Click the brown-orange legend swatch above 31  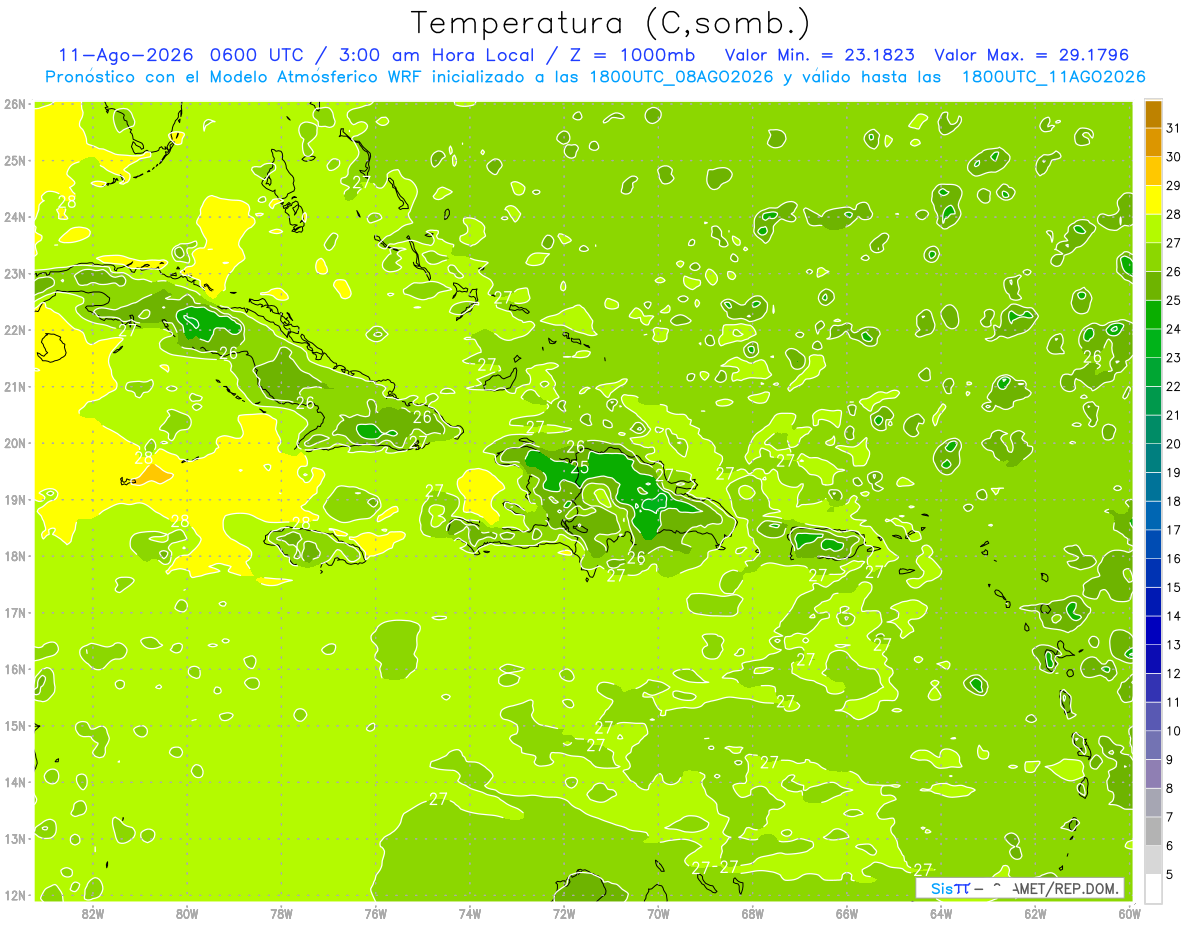[1154, 114]
